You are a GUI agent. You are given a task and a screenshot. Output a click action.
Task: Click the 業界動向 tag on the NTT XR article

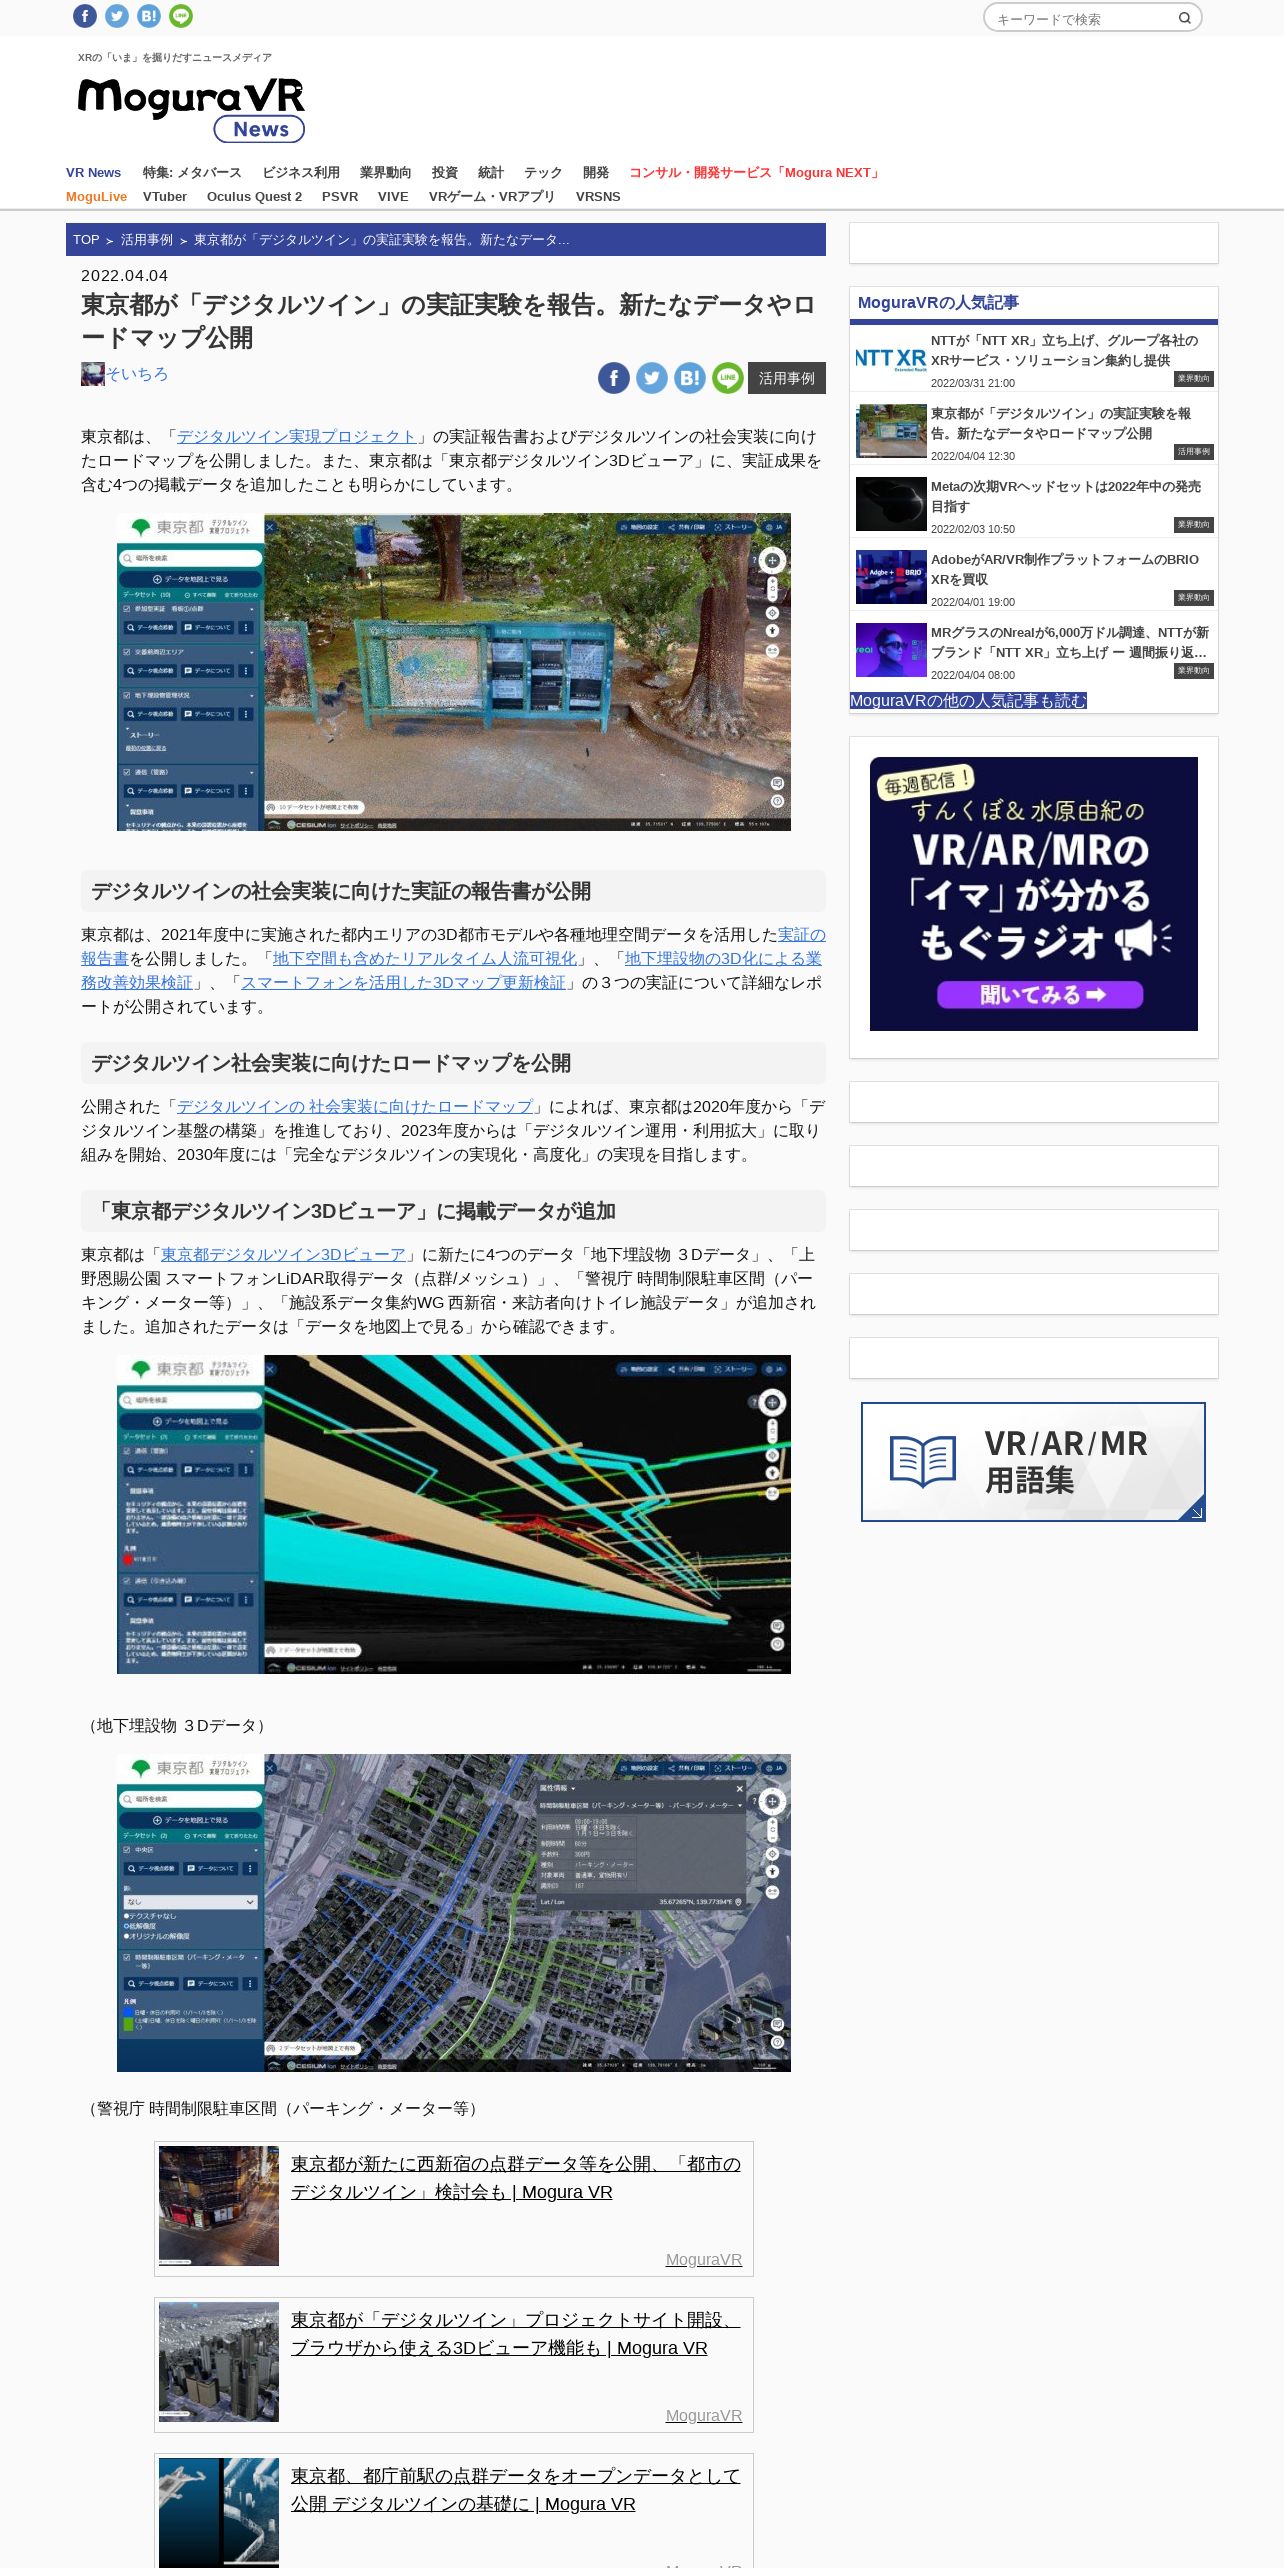[x=1194, y=379]
